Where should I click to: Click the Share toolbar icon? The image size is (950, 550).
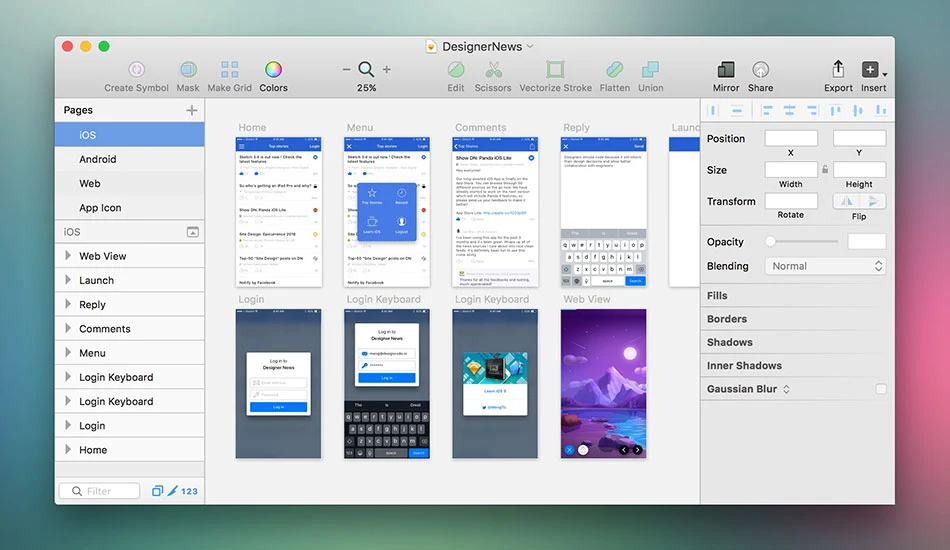click(760, 70)
